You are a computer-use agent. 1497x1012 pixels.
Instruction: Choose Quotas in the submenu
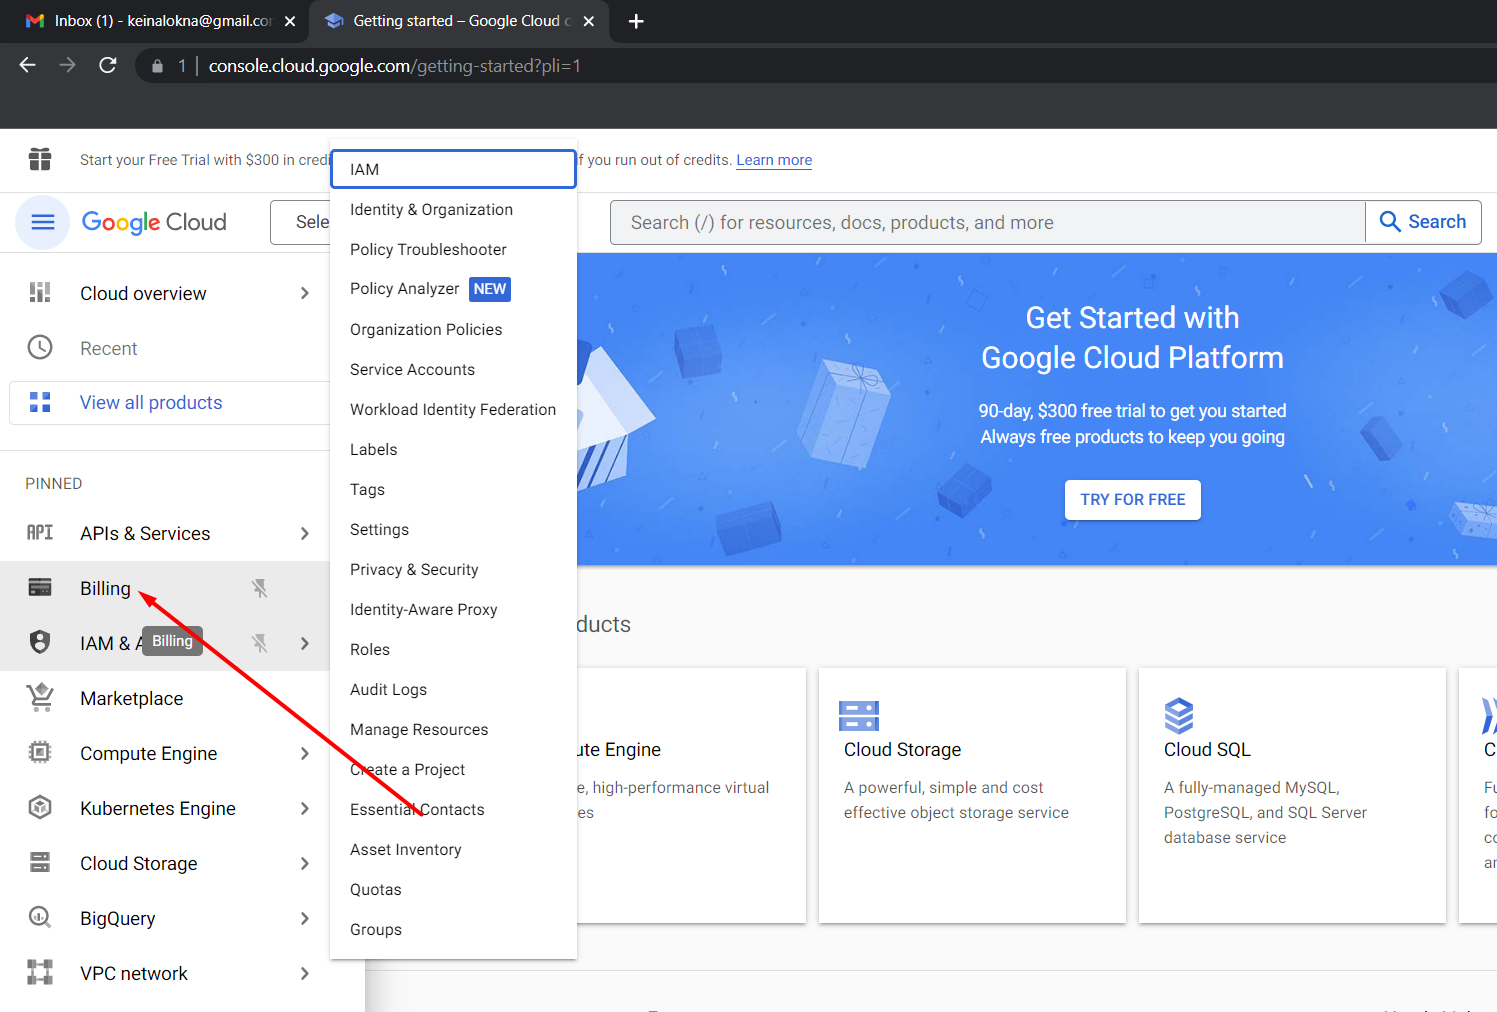453,889
